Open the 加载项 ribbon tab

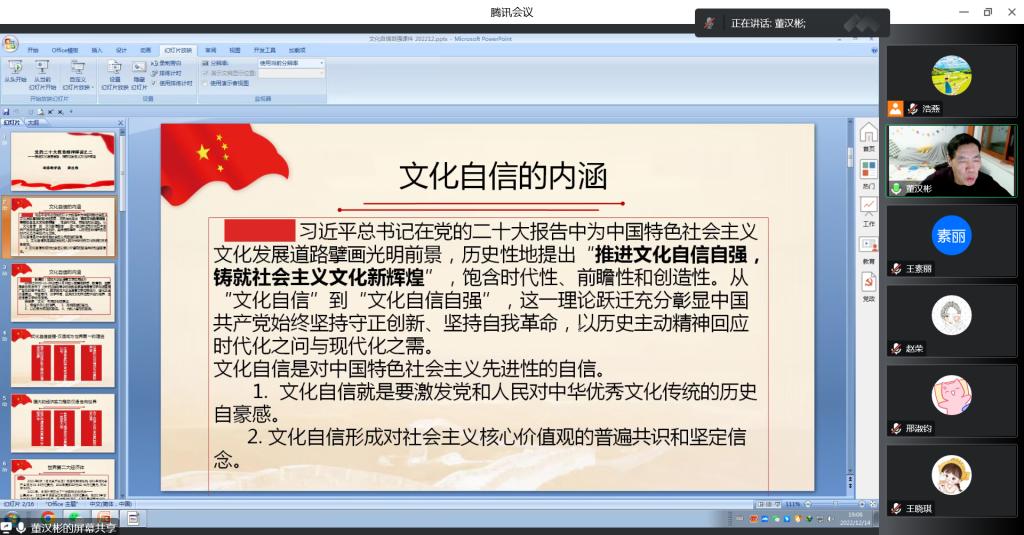pyautogui.click(x=297, y=50)
